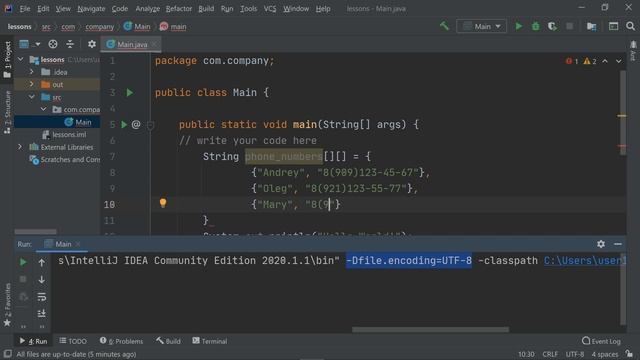
Task: Open the Build menu
Action: pos(206,9)
